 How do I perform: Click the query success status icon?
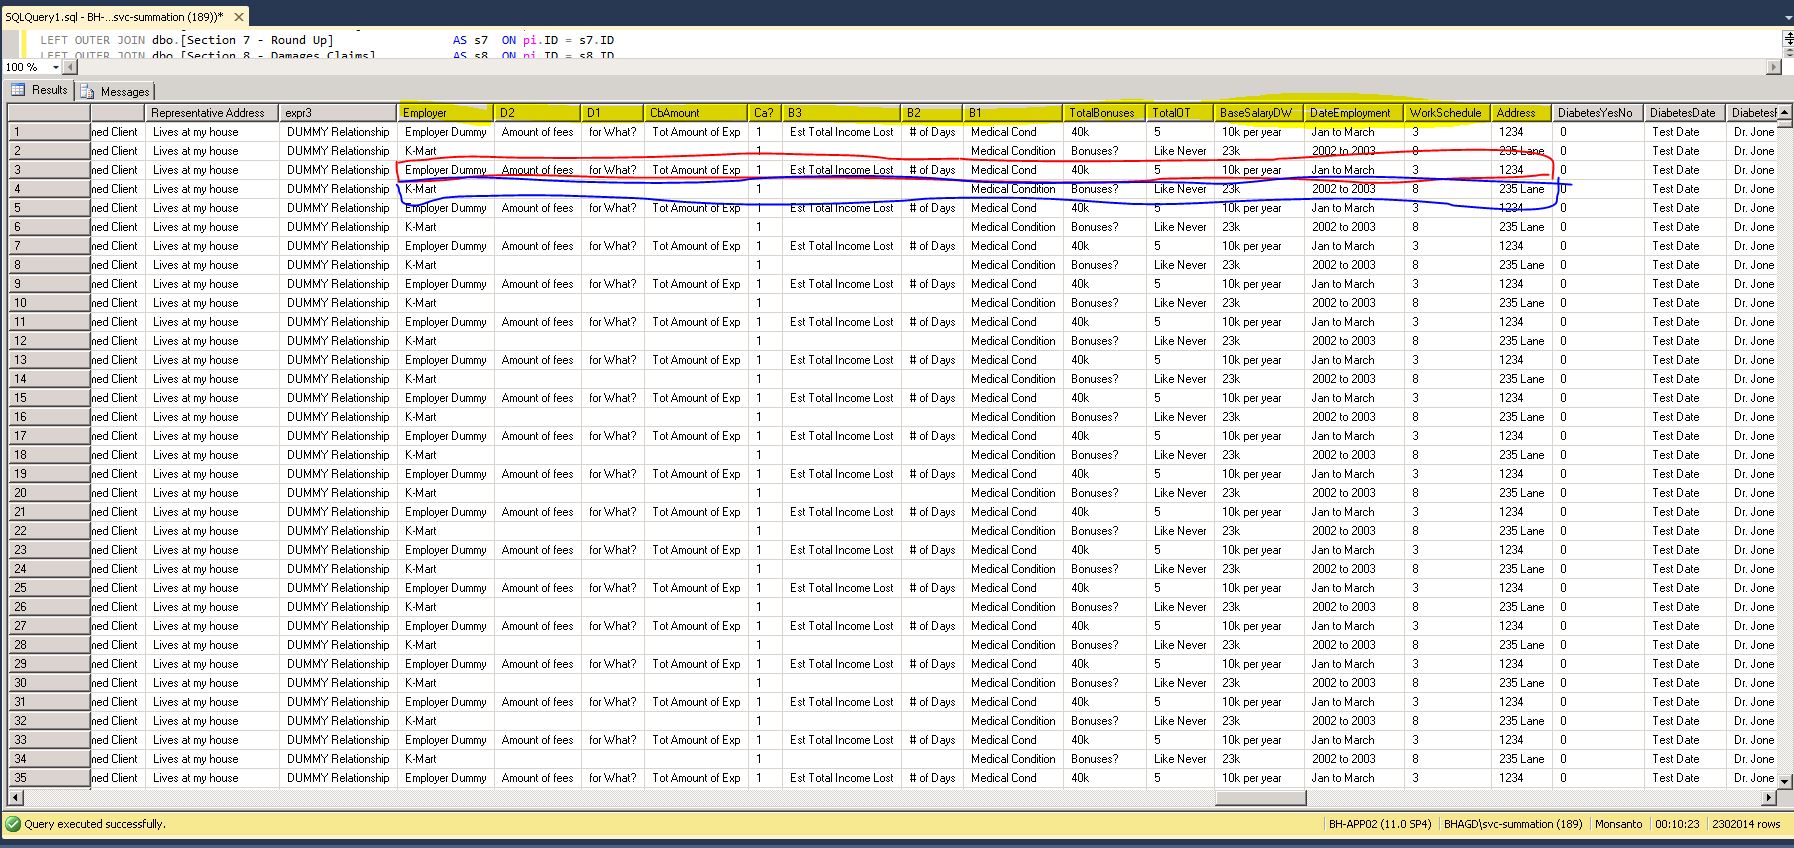coord(13,824)
